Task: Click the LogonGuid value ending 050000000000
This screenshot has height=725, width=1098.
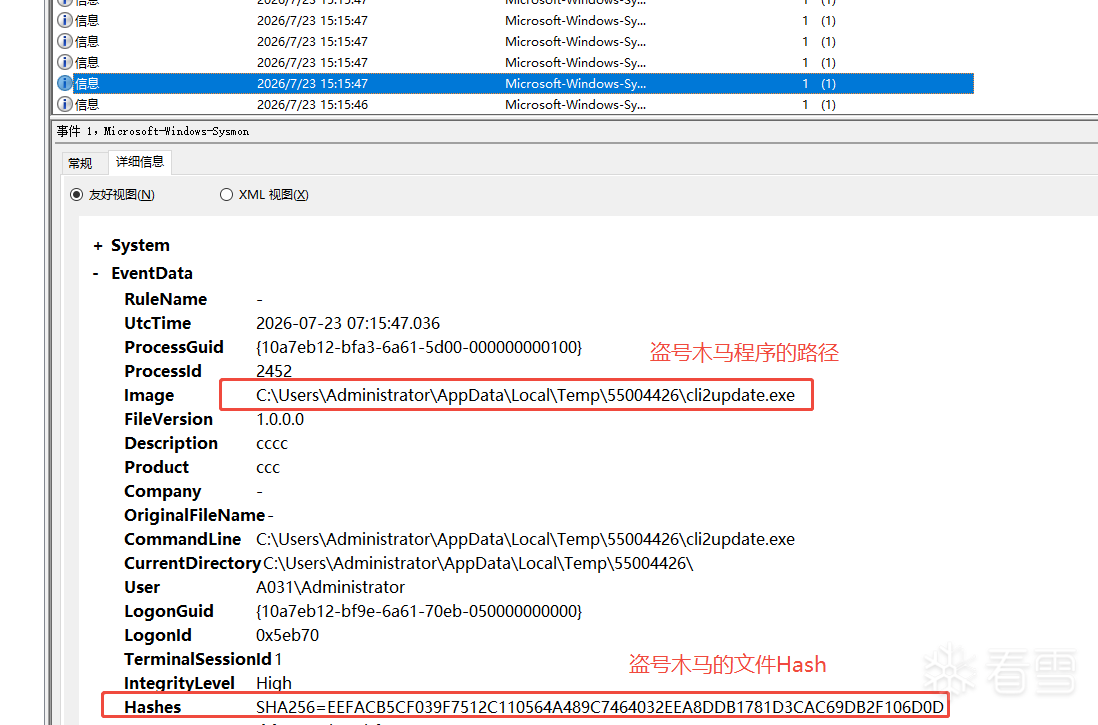Action: tap(419, 611)
